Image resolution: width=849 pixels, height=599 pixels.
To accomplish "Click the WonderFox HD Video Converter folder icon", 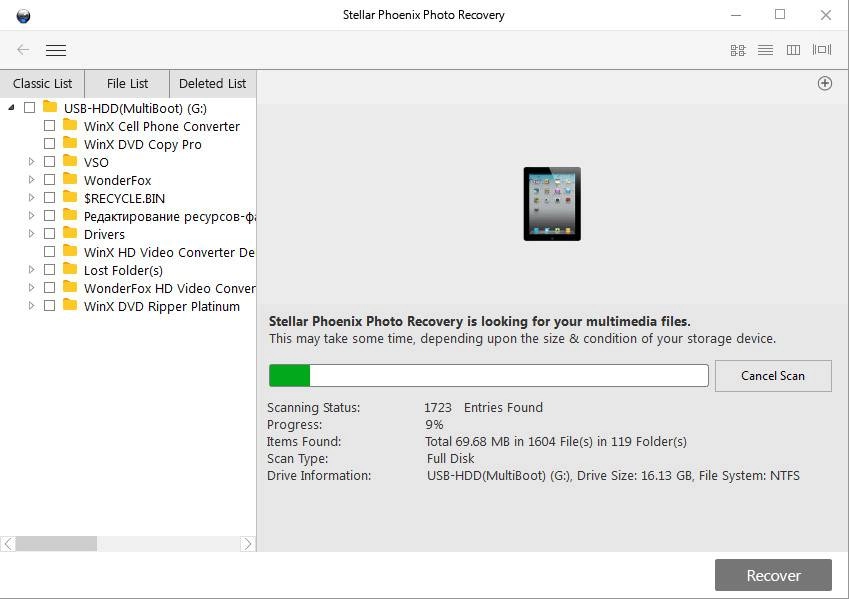I will click(70, 287).
